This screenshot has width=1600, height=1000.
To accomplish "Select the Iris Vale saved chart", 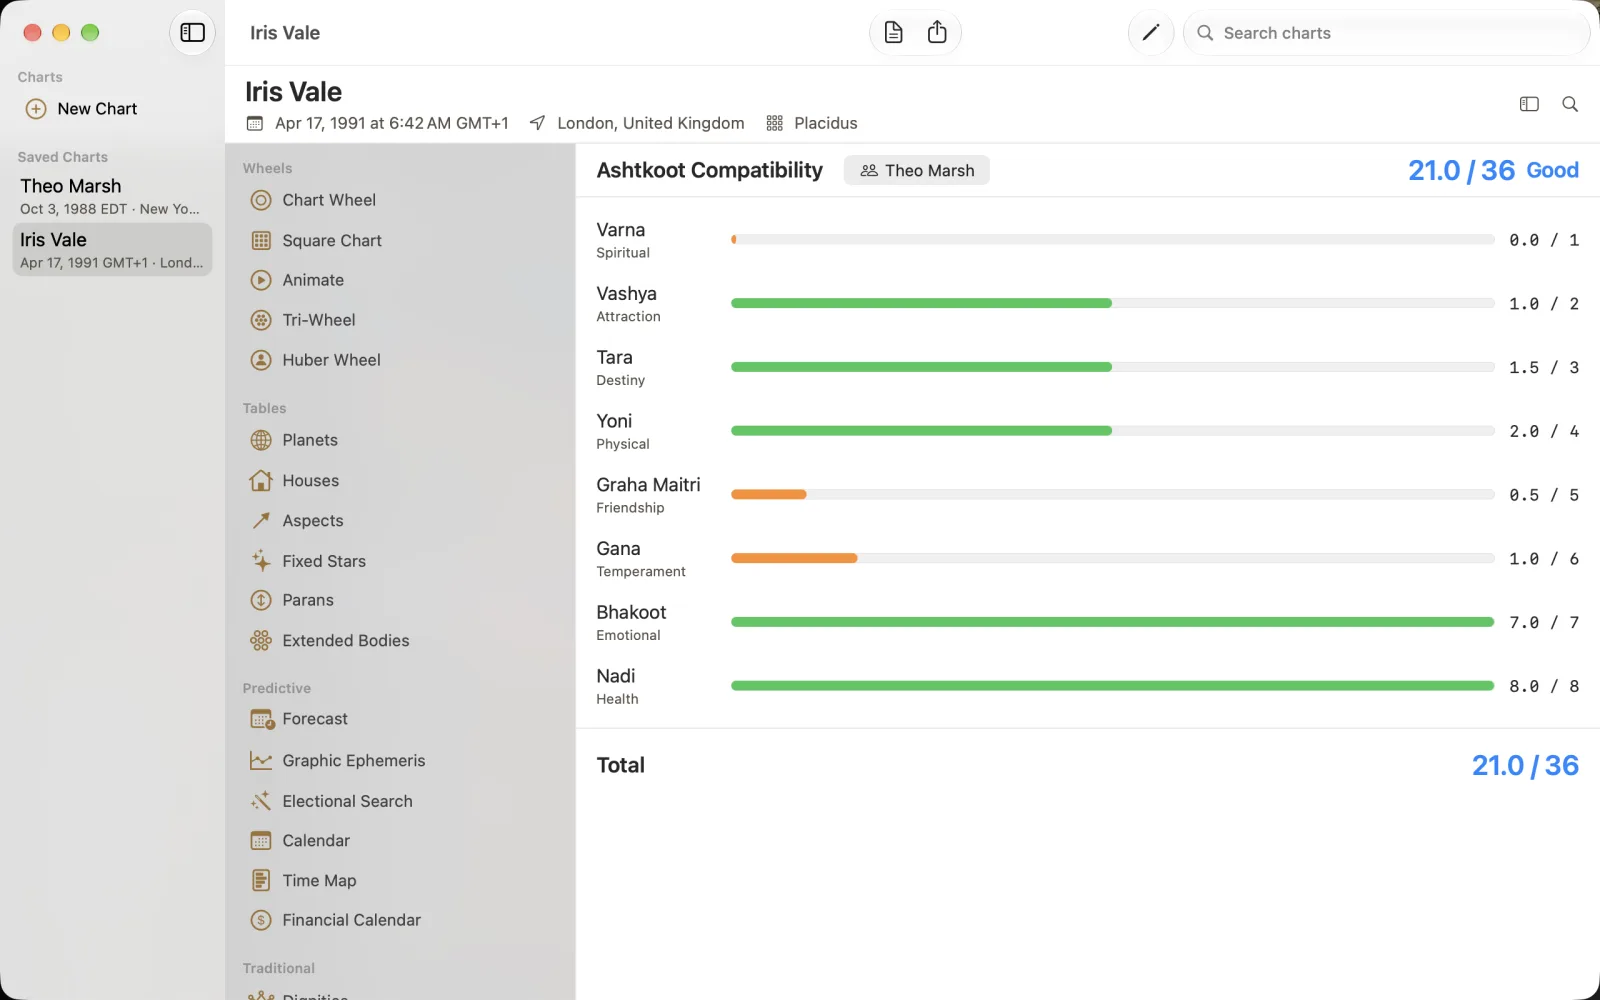I will (x=112, y=250).
